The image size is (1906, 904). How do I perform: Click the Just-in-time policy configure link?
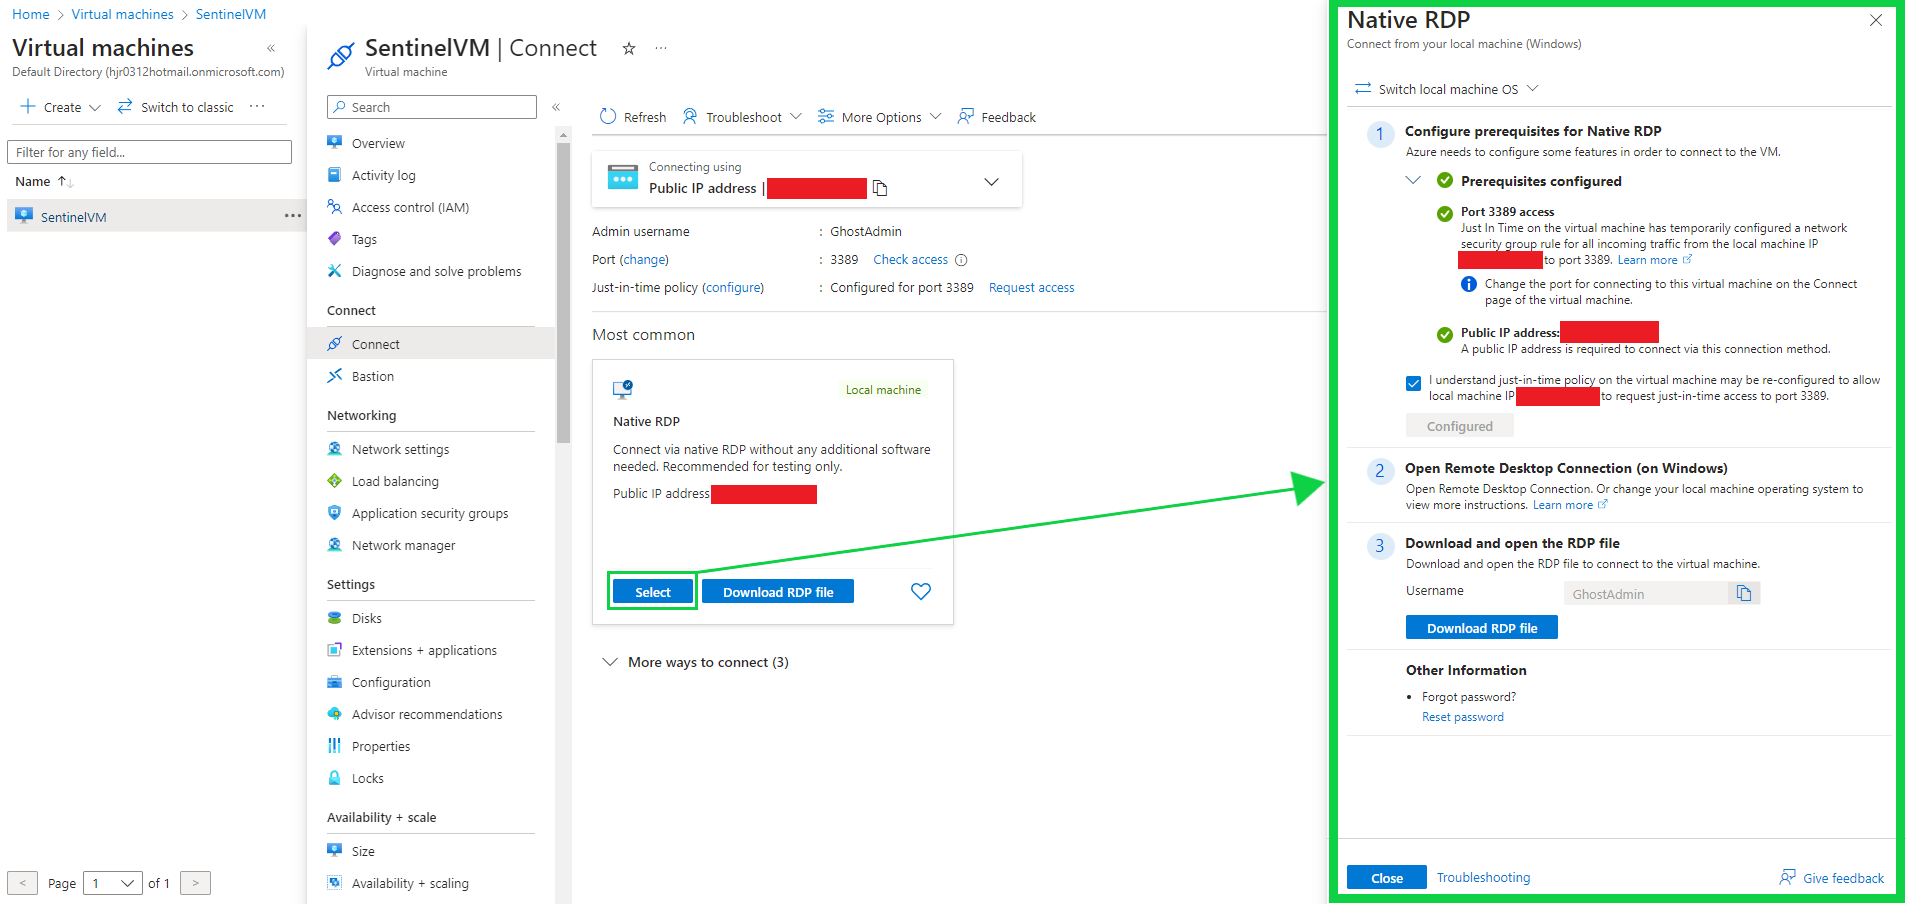(734, 288)
